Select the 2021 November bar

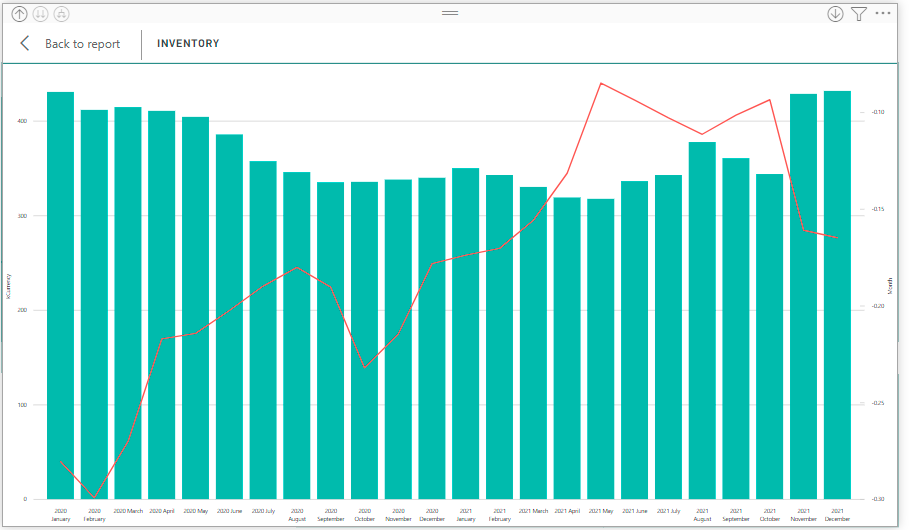click(803, 296)
